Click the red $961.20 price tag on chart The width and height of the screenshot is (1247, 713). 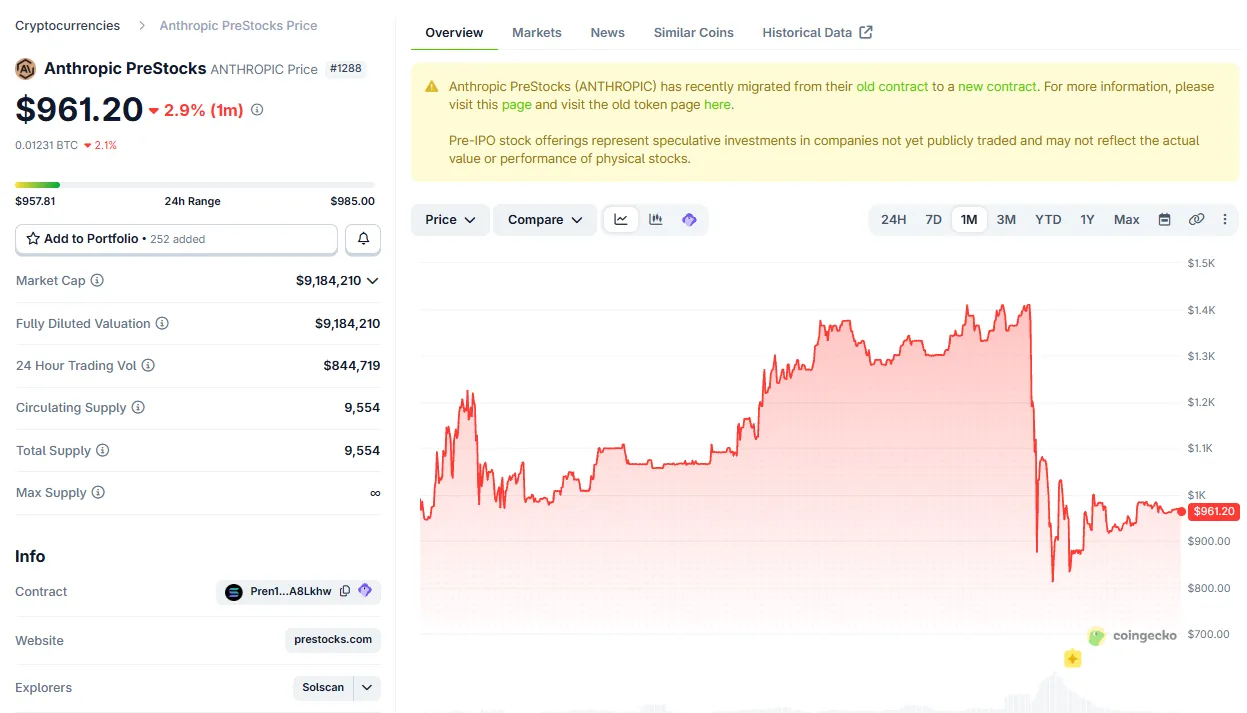pos(1214,512)
